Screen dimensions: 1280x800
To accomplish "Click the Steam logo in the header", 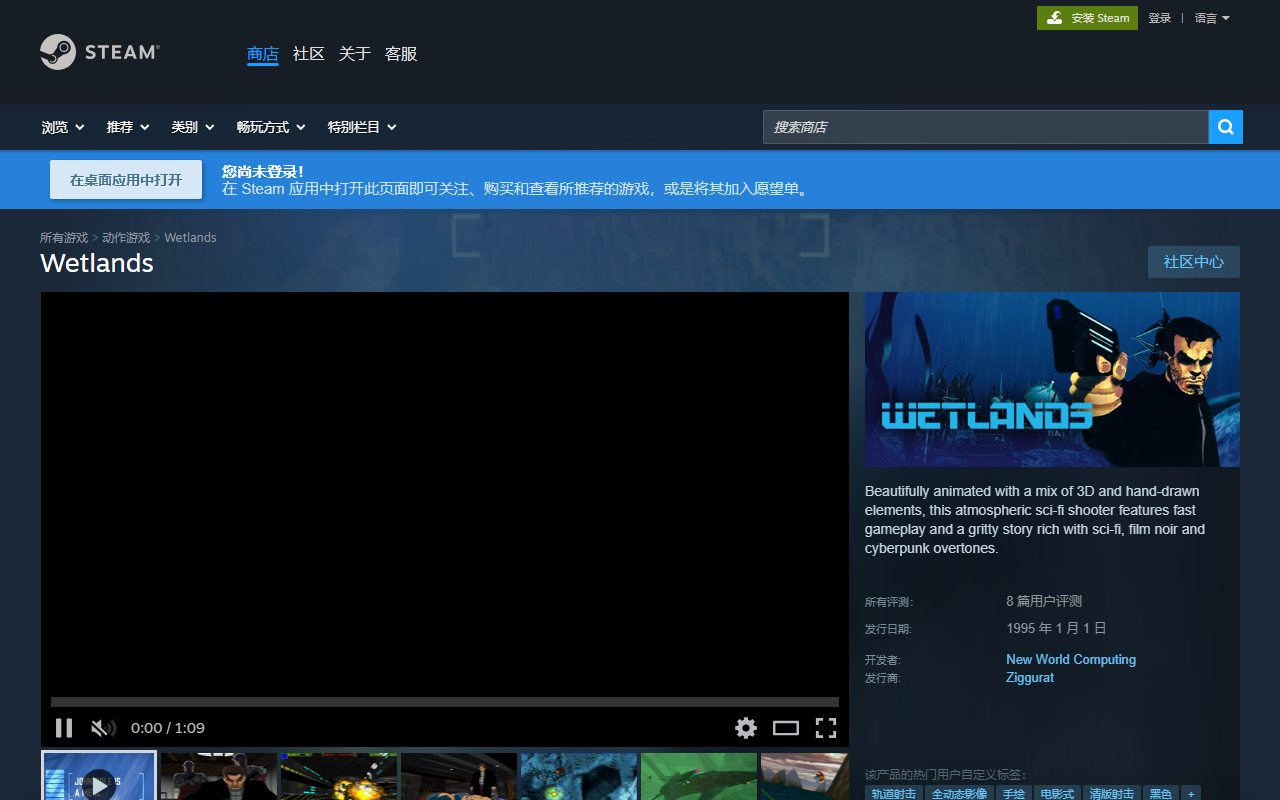I will pos(100,52).
